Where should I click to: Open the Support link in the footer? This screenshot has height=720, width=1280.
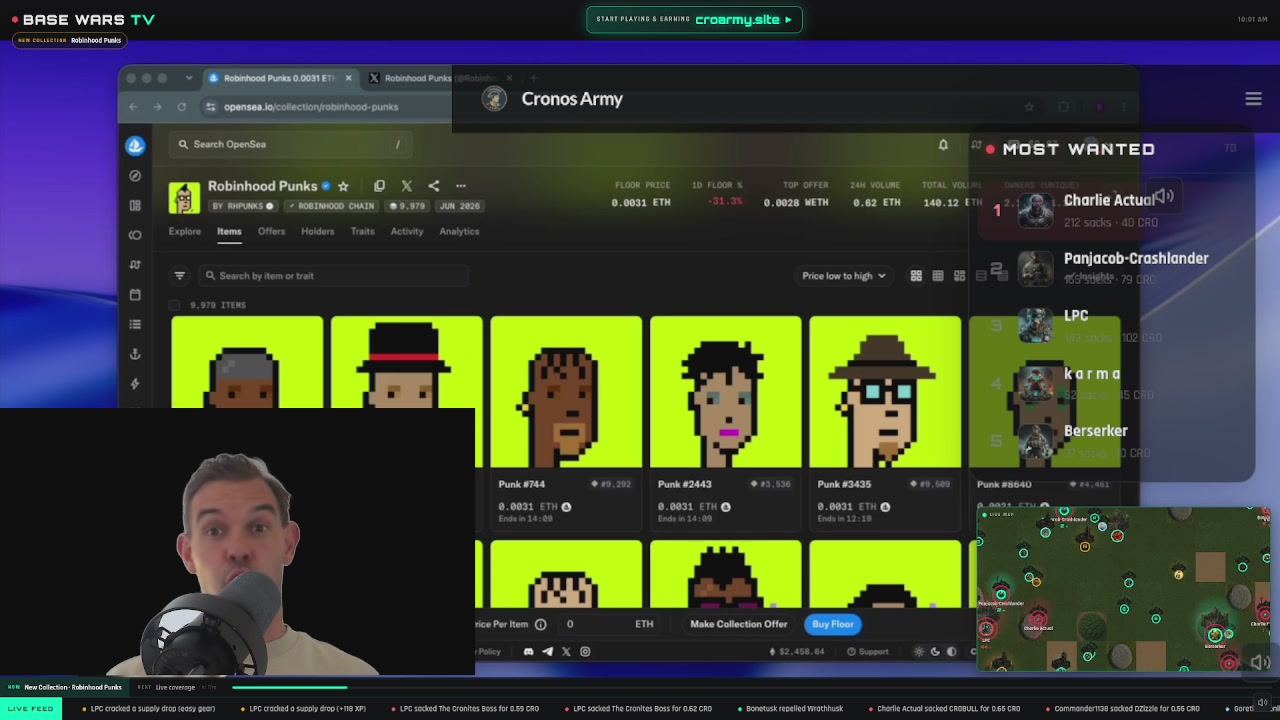click(x=867, y=652)
